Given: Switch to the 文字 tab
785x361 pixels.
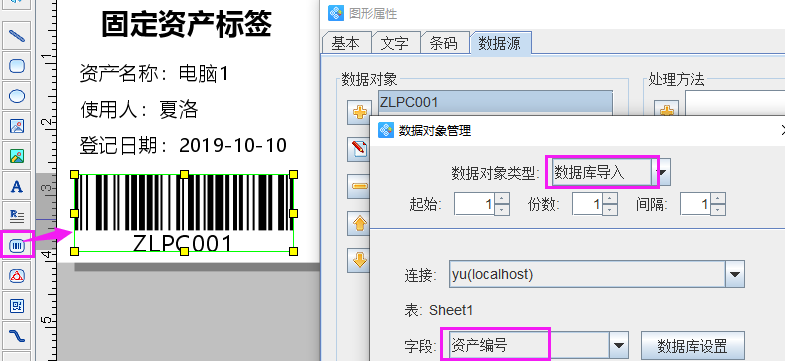Looking at the screenshot, I should click(x=395, y=43).
